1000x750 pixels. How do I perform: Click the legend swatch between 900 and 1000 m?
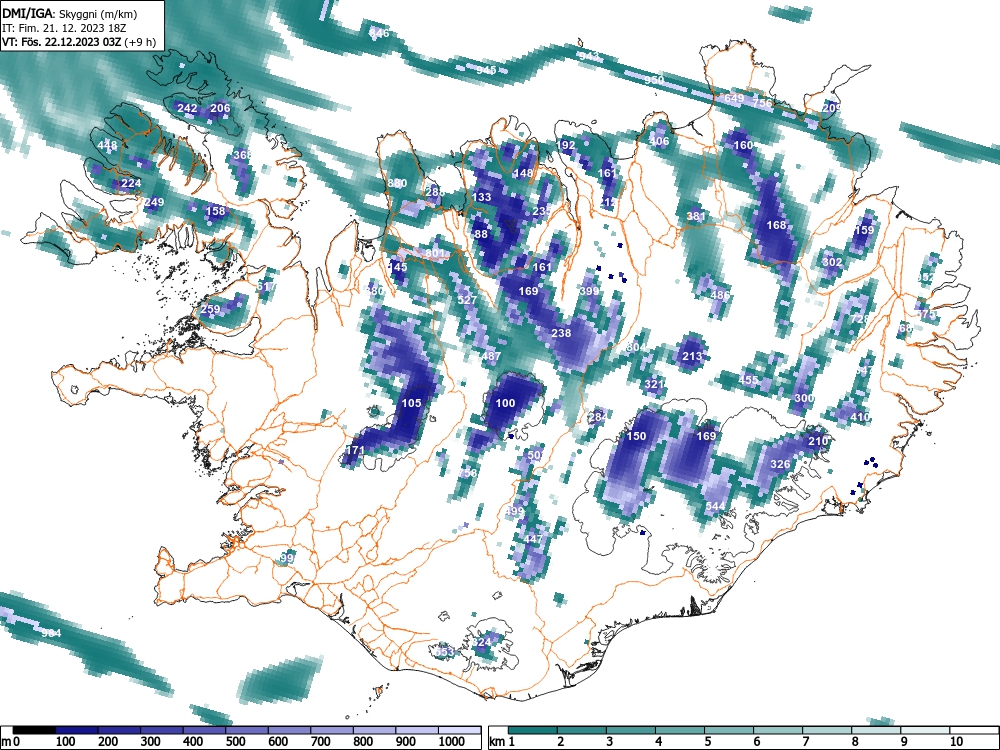pyautogui.click(x=417, y=730)
